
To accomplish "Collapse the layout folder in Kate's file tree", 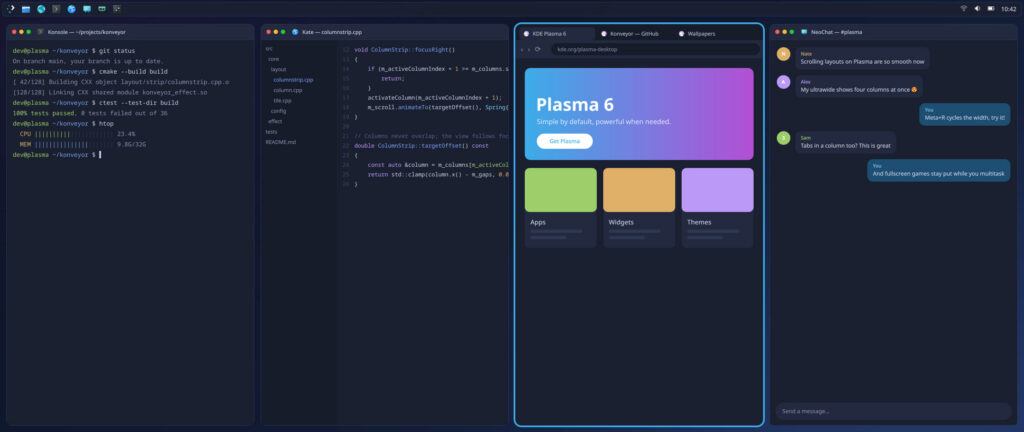I will pyautogui.click(x=278, y=69).
